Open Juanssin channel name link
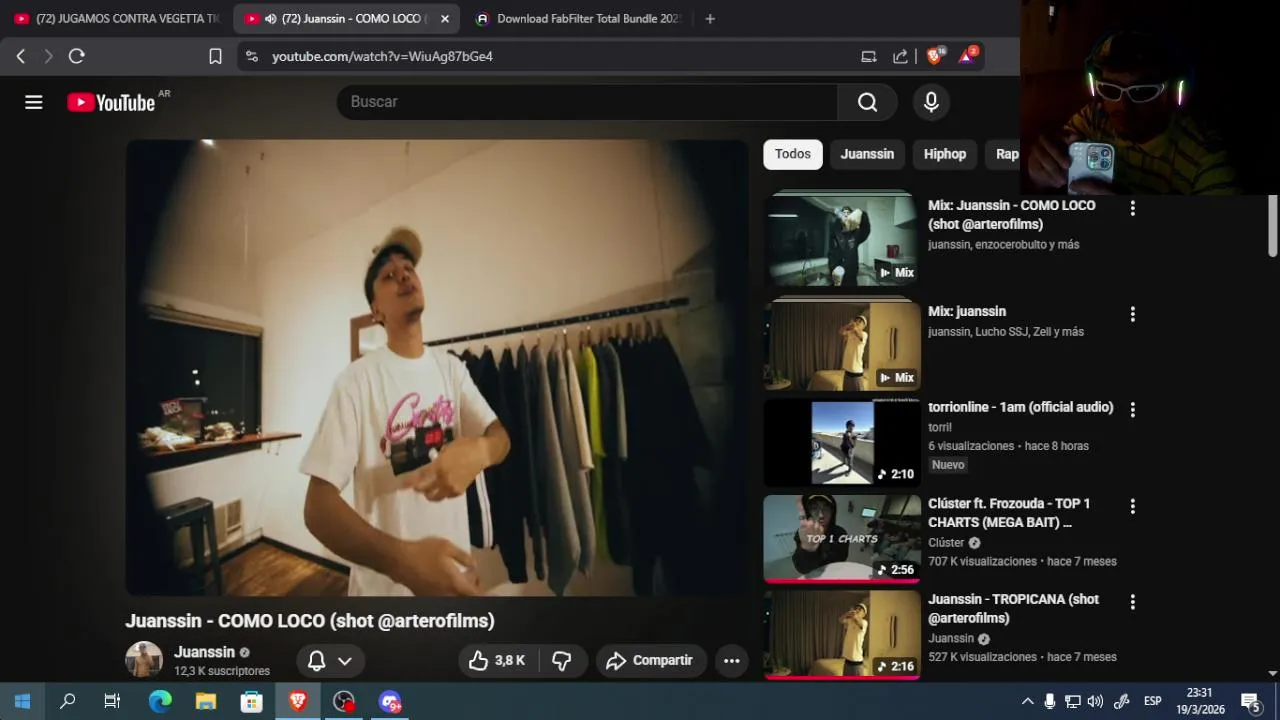The image size is (1280, 720). pyautogui.click(x=204, y=652)
